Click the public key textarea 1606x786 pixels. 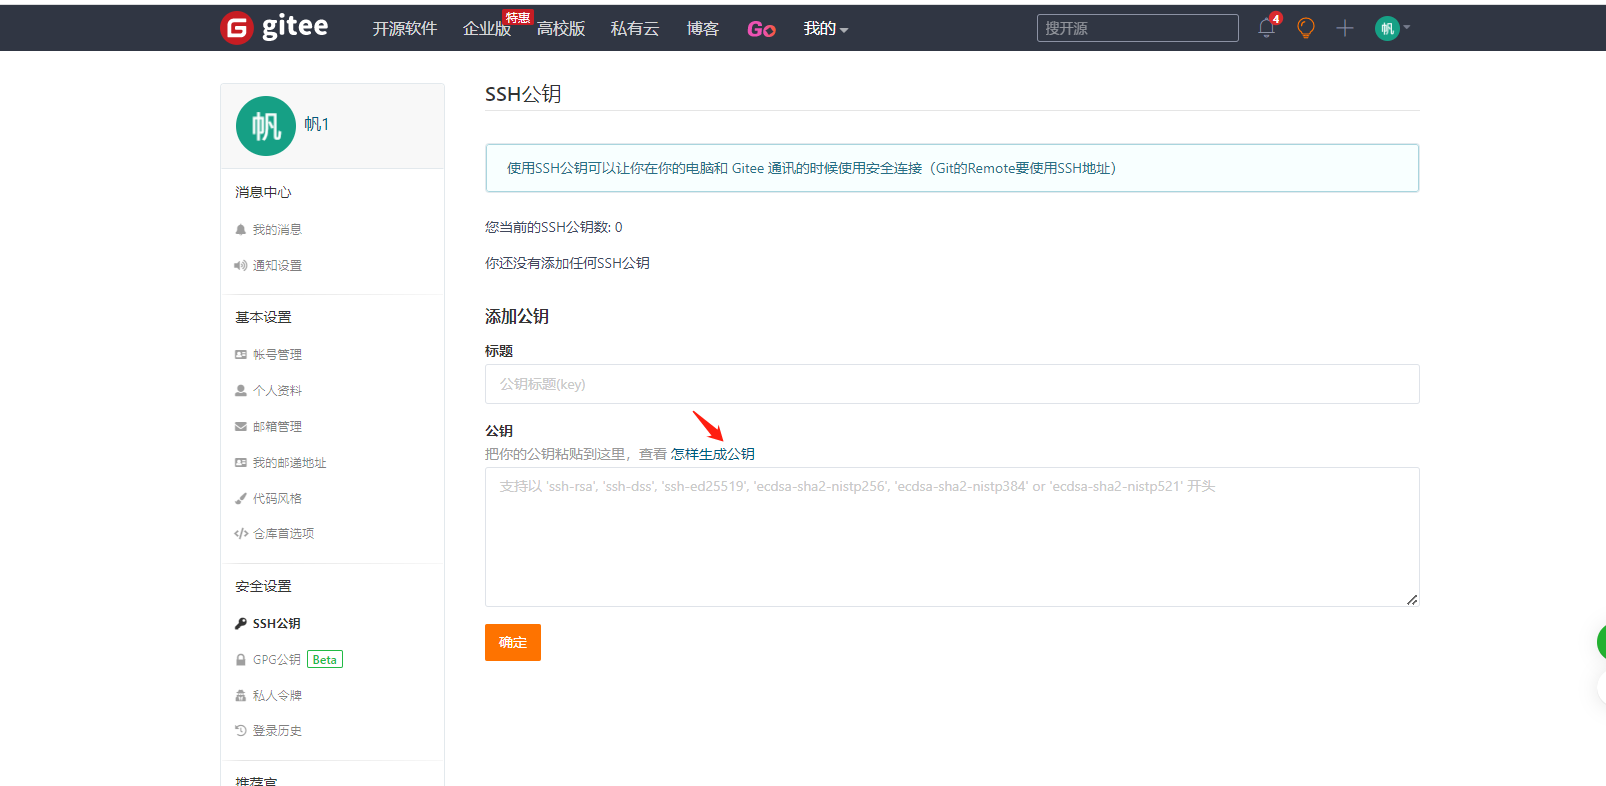952,537
